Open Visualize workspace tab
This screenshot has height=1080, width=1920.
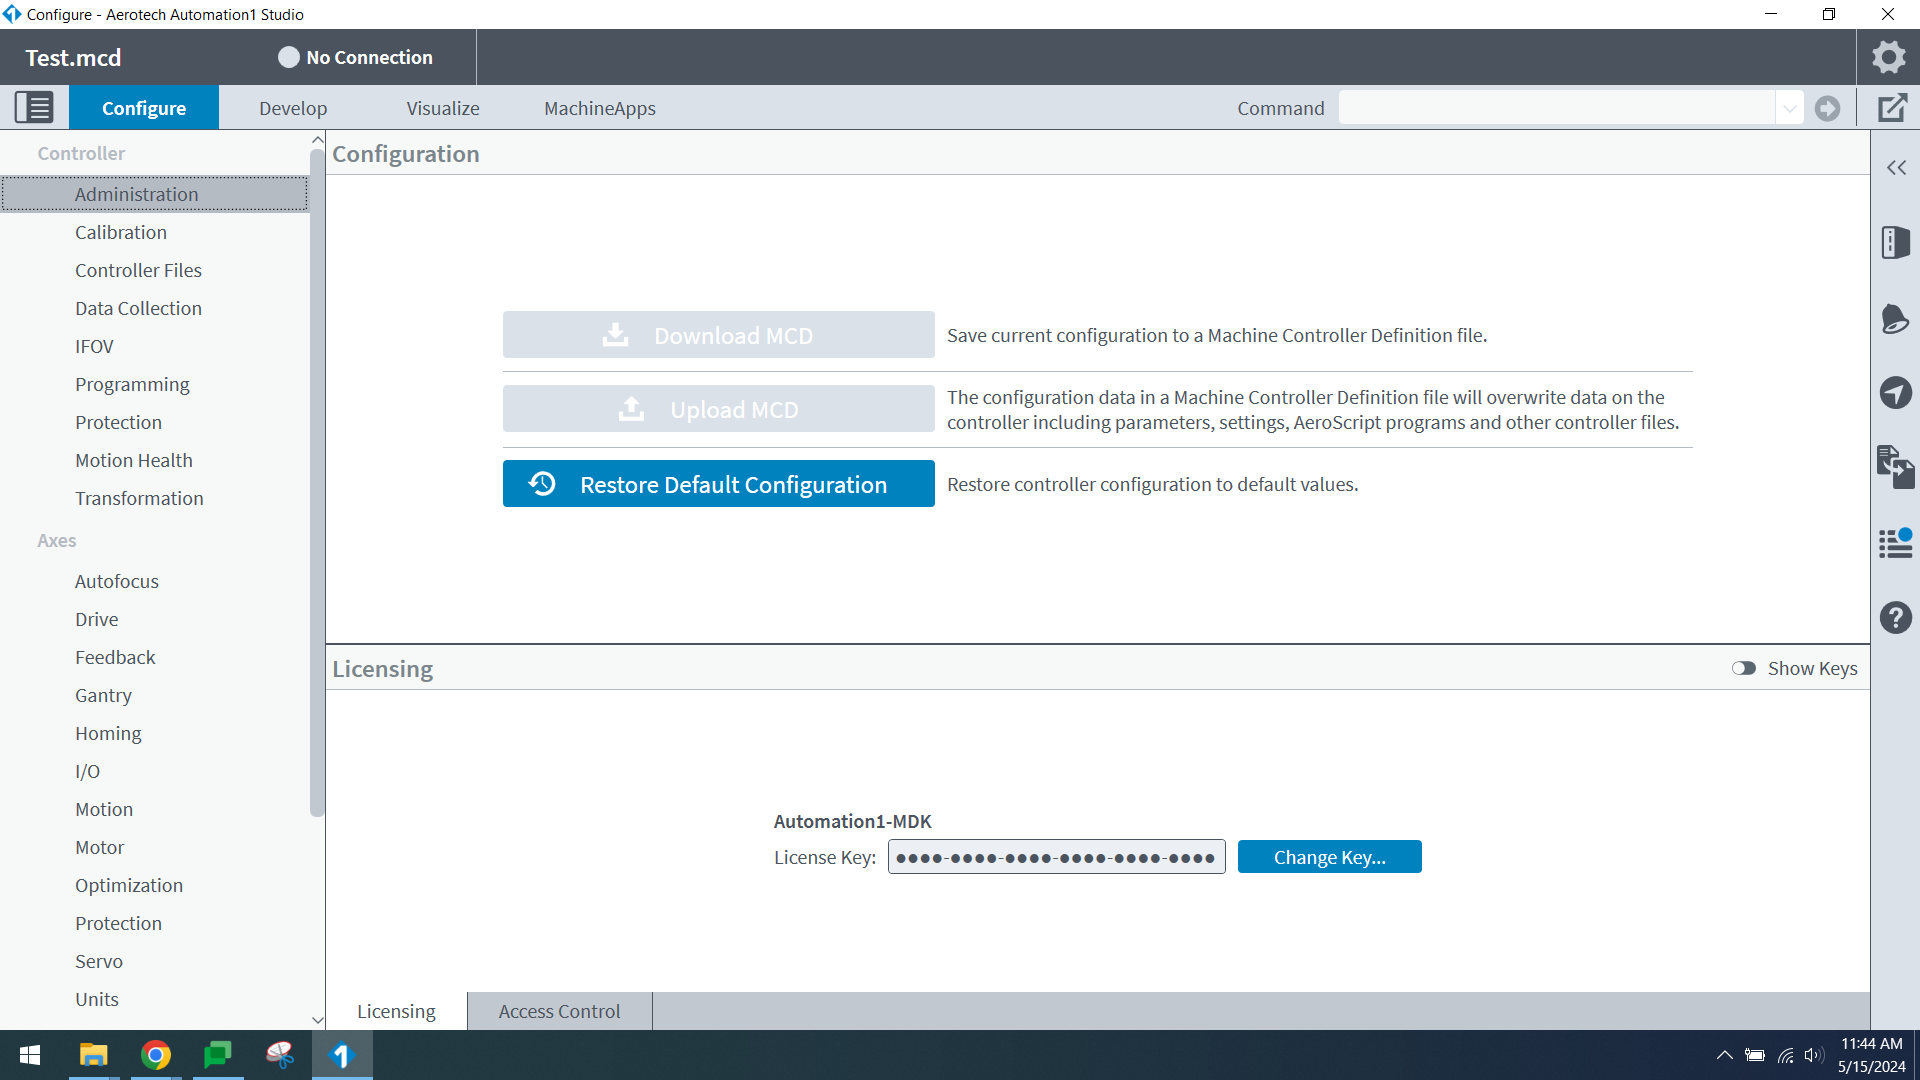click(442, 108)
